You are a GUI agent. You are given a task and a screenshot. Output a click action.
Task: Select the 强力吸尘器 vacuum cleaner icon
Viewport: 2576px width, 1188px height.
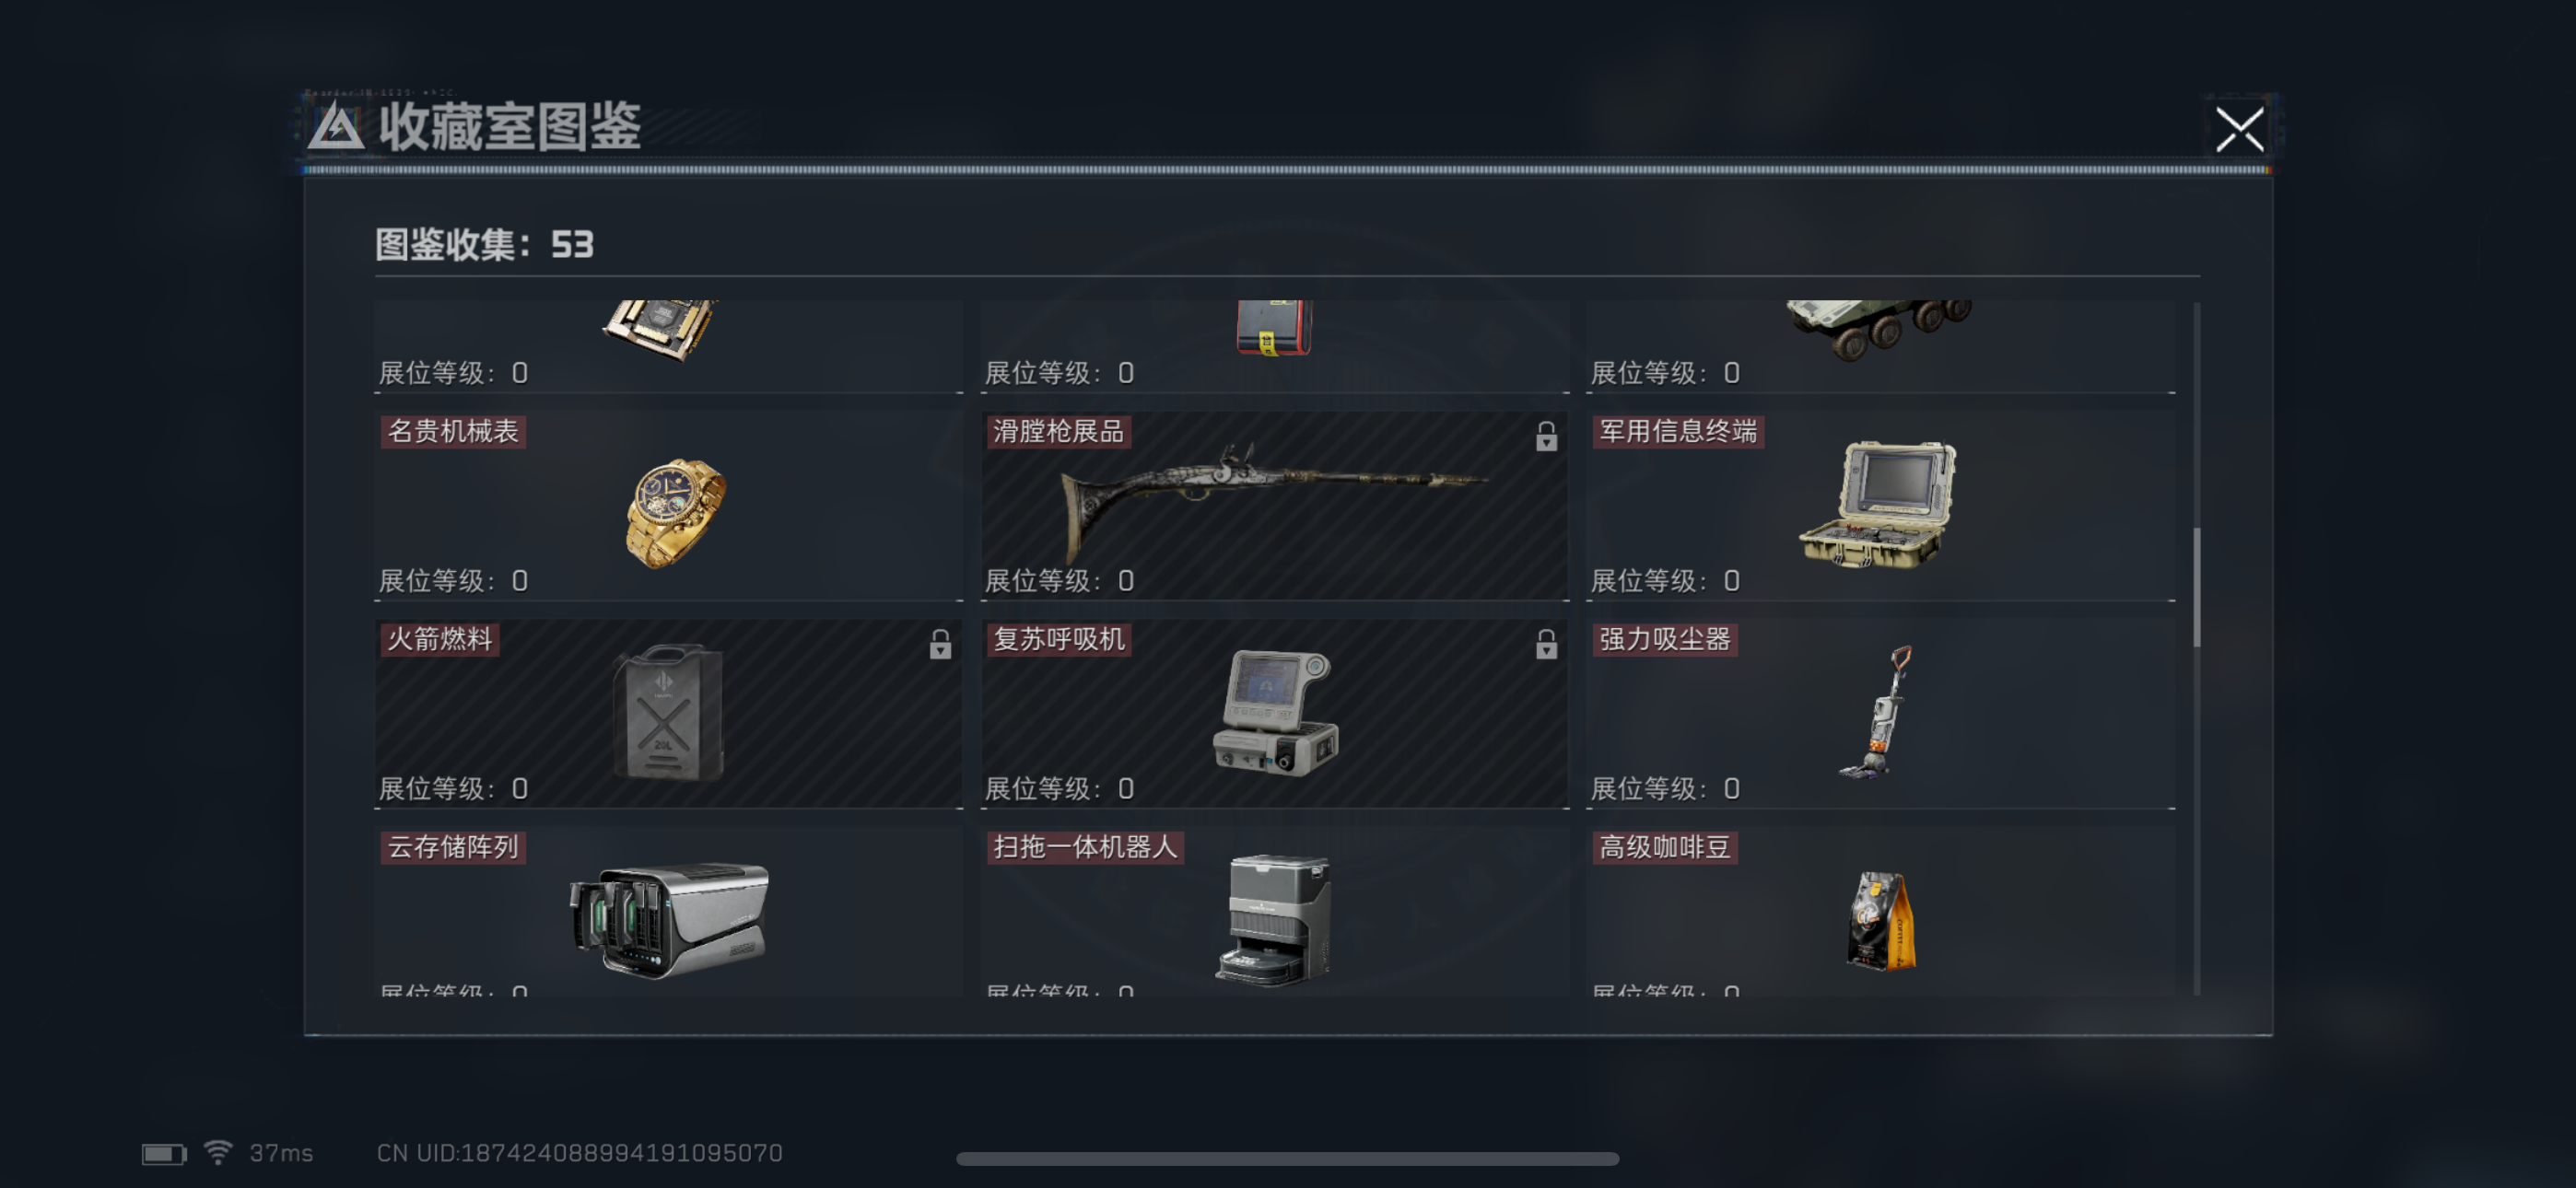pos(1877,712)
